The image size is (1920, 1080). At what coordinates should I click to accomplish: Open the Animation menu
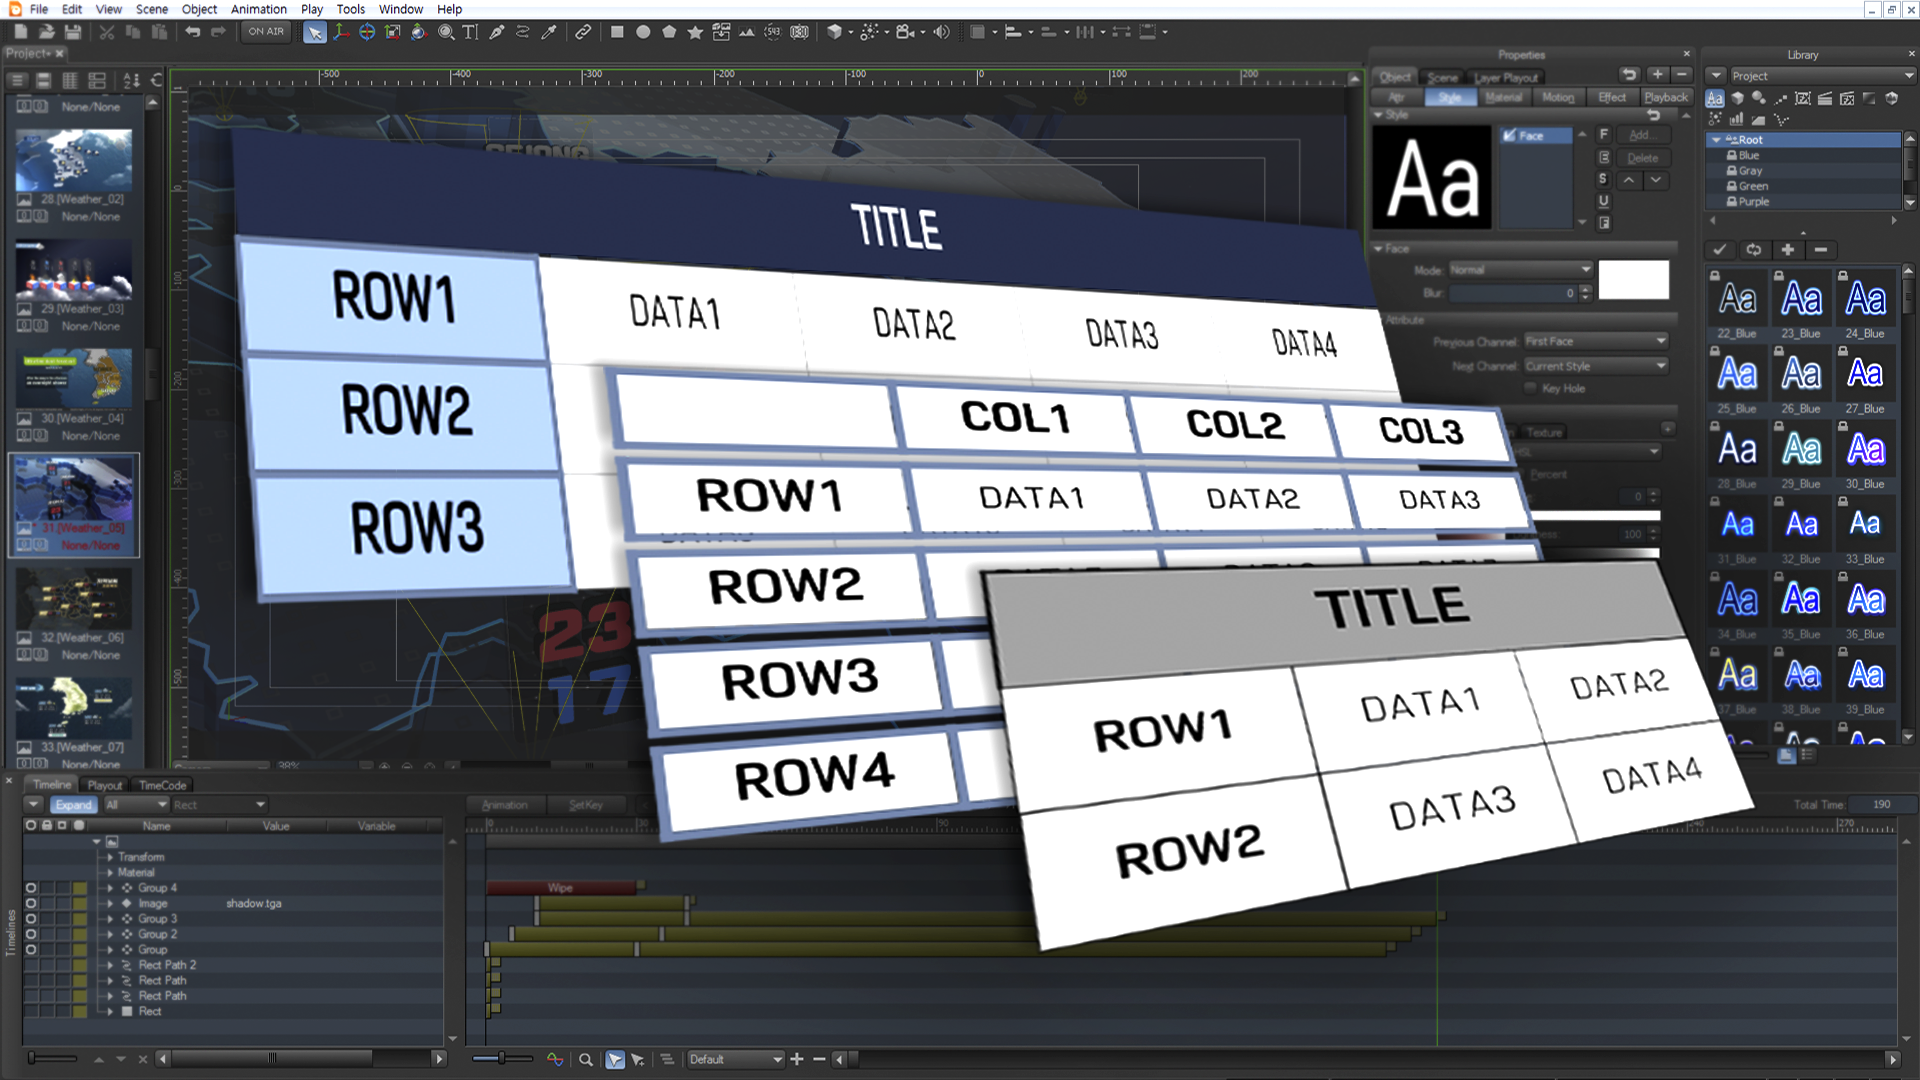click(258, 9)
